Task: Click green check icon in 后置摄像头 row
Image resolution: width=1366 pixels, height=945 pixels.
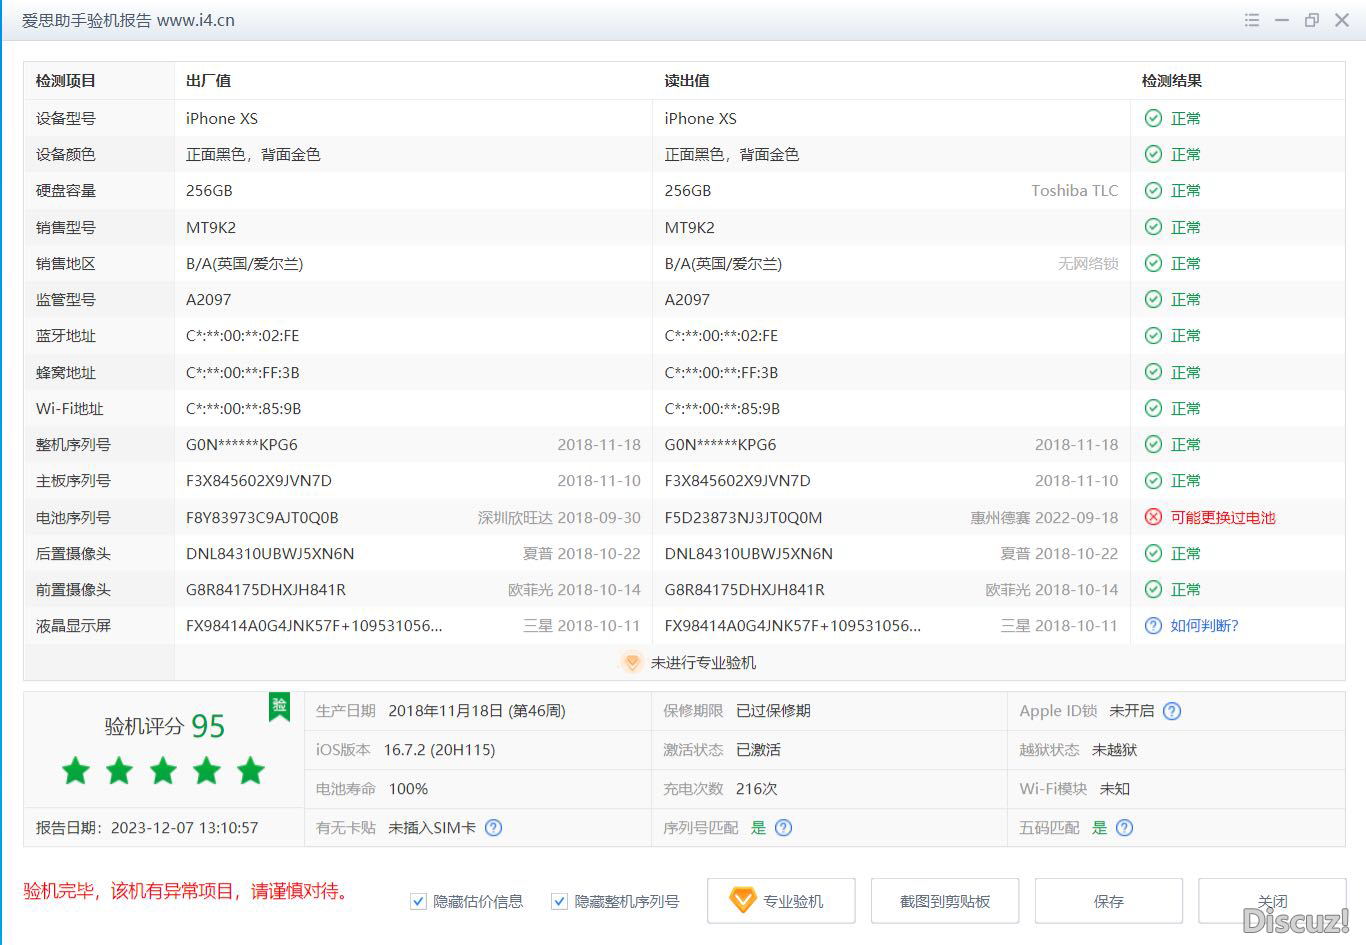Action: pyautogui.click(x=1153, y=553)
